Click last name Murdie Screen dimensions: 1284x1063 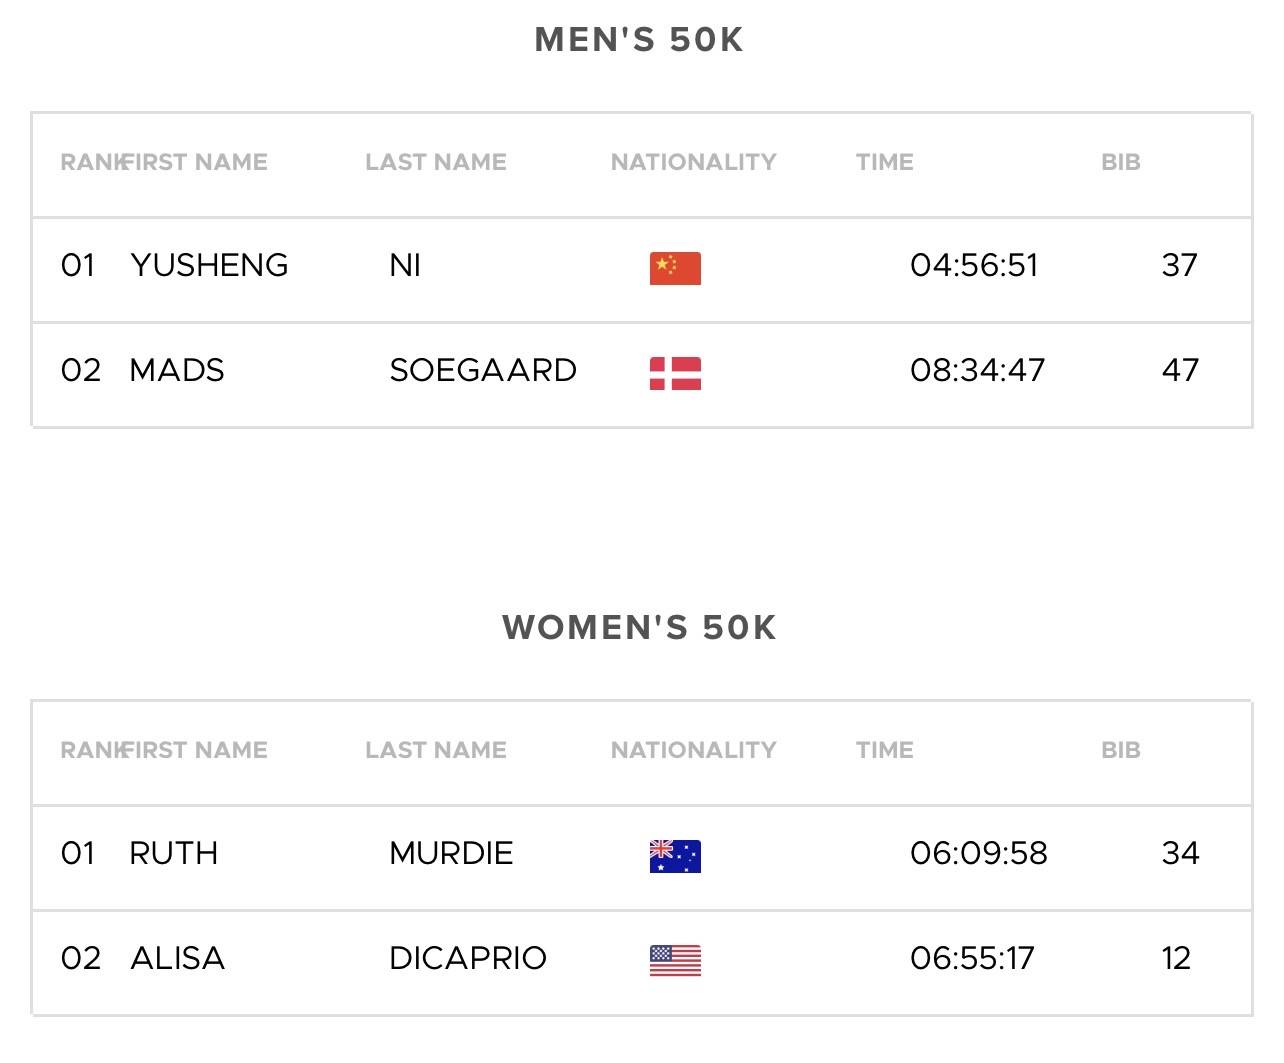[x=451, y=853]
